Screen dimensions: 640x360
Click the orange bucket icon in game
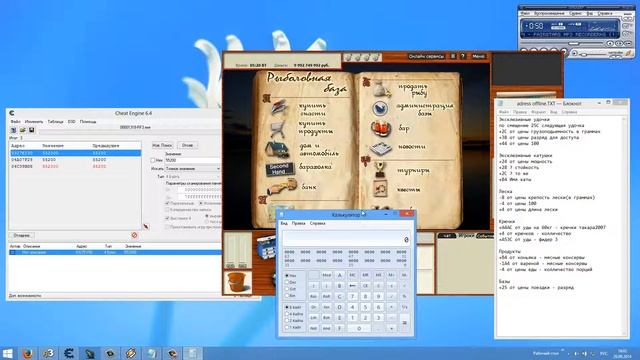[237, 282]
